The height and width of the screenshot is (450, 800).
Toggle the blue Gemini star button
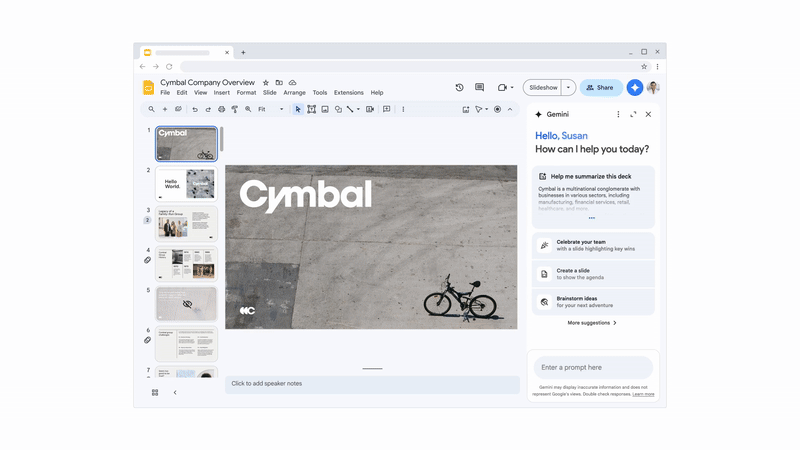[635, 88]
